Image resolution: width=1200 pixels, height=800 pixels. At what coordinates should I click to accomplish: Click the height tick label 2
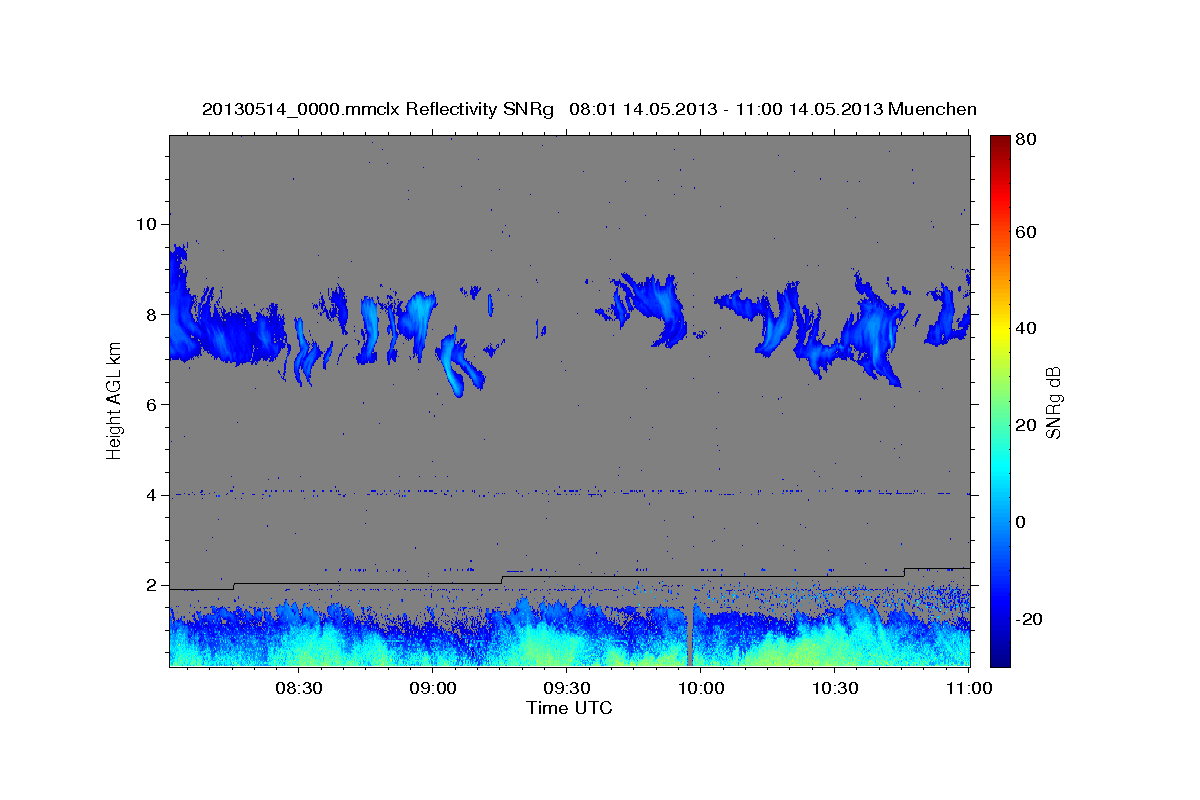pyautogui.click(x=152, y=585)
